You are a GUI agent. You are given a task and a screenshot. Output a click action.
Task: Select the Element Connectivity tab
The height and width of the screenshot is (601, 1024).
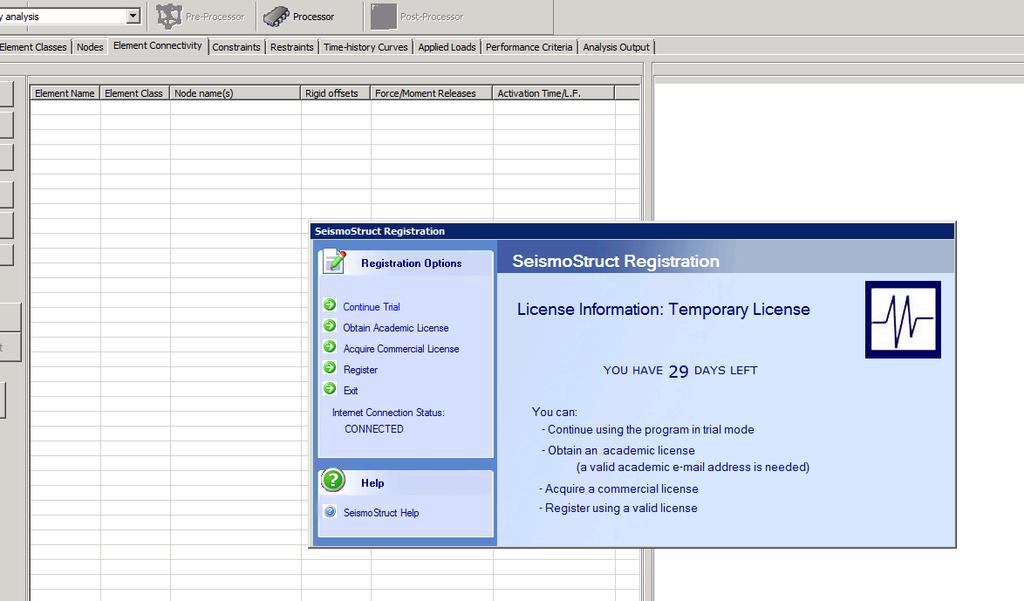tap(157, 46)
